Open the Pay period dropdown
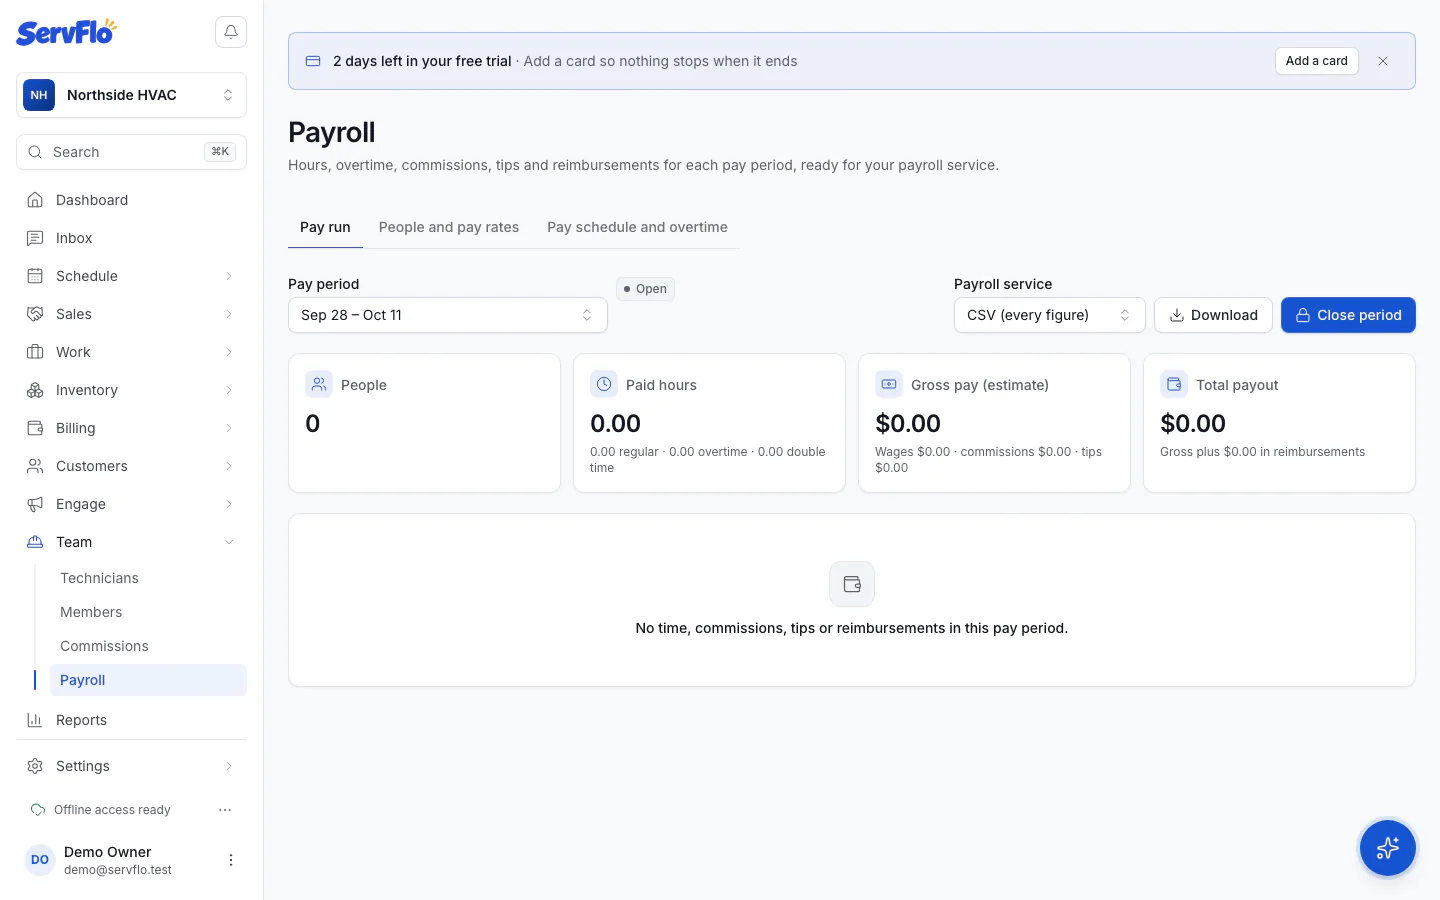 point(448,315)
